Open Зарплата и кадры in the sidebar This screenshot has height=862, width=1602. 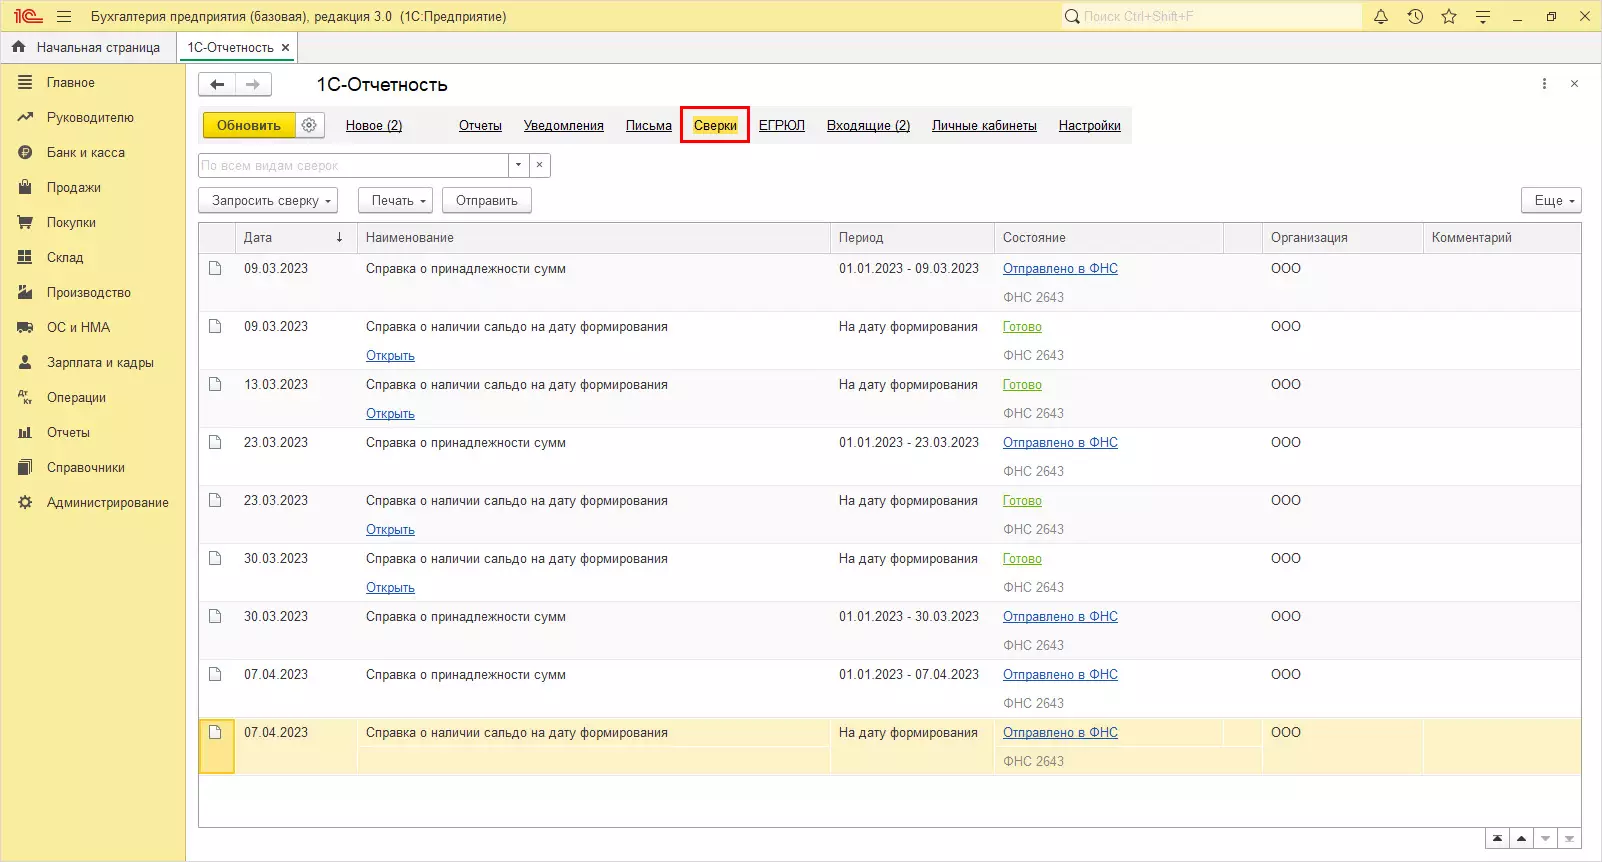[100, 363]
